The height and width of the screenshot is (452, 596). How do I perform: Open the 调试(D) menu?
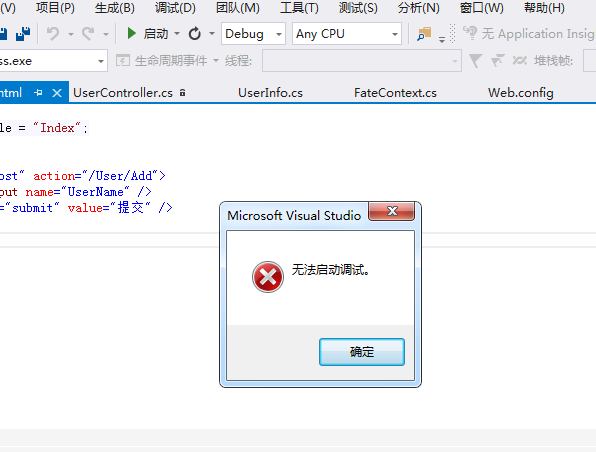tap(175, 8)
